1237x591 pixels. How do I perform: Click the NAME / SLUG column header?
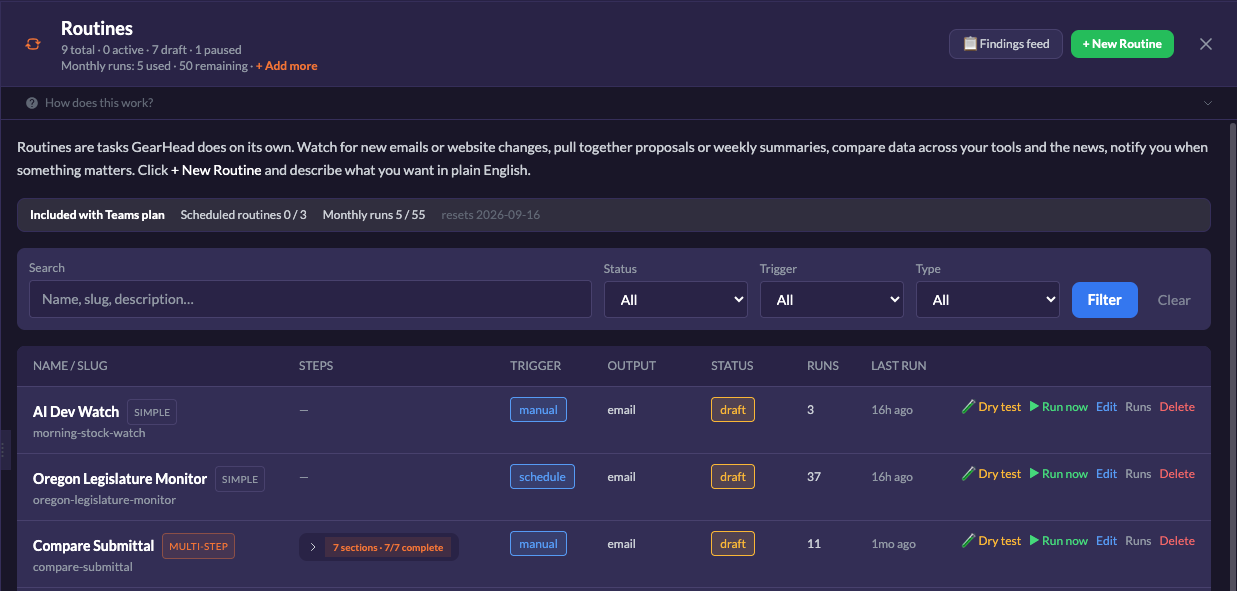point(69,366)
